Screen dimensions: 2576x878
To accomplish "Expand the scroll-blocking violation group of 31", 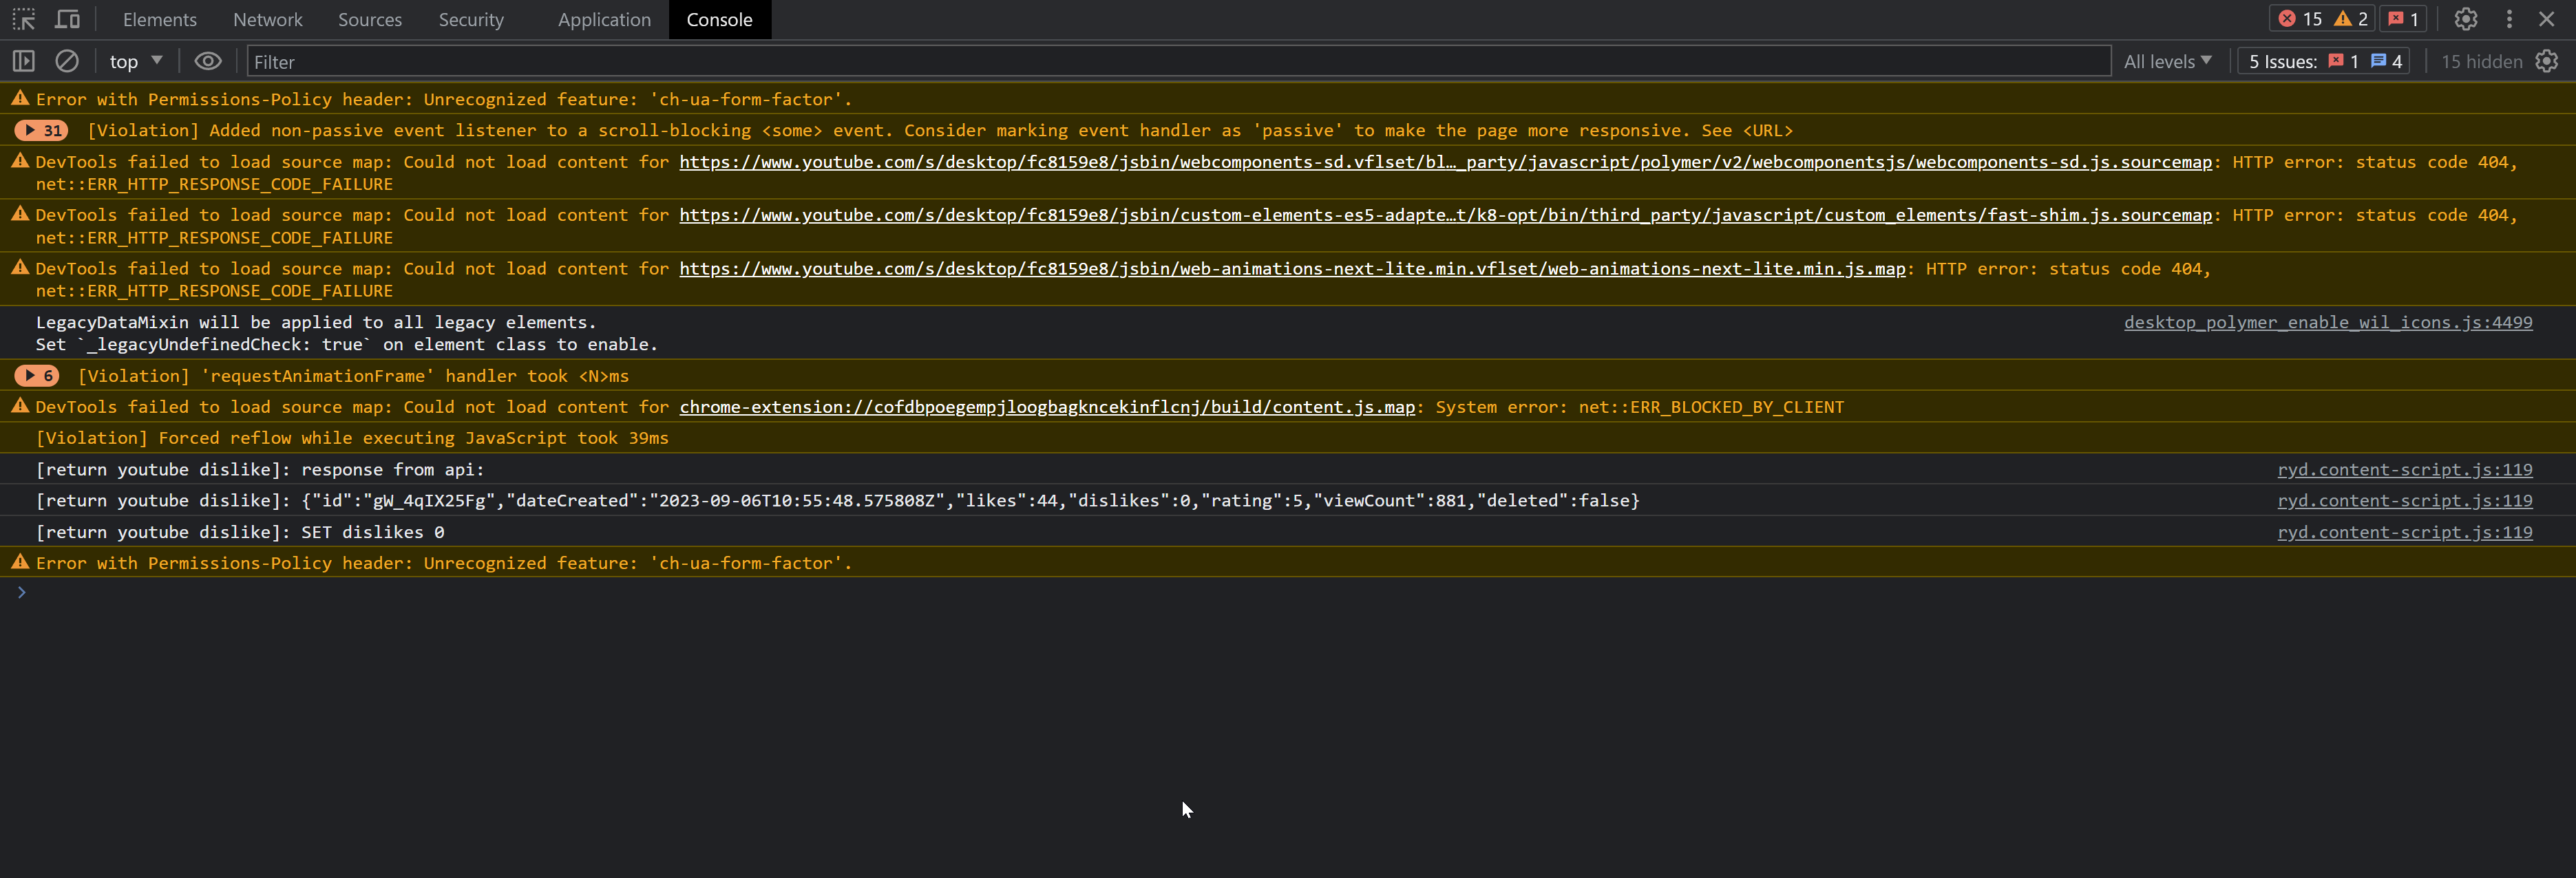I will [x=41, y=130].
